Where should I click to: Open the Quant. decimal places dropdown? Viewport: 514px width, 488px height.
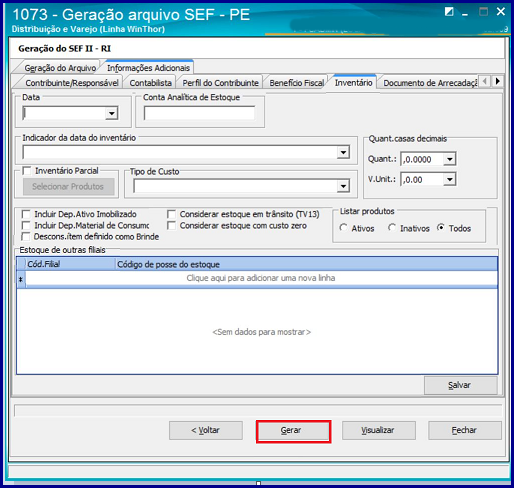(450, 159)
